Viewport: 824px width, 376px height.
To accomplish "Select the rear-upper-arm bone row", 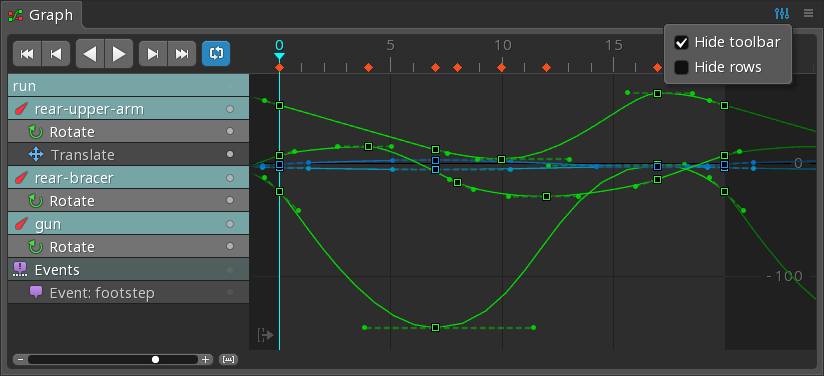I will click(128, 109).
